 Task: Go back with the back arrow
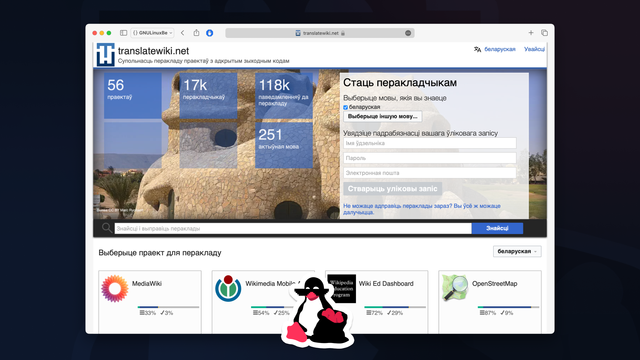pos(182,33)
